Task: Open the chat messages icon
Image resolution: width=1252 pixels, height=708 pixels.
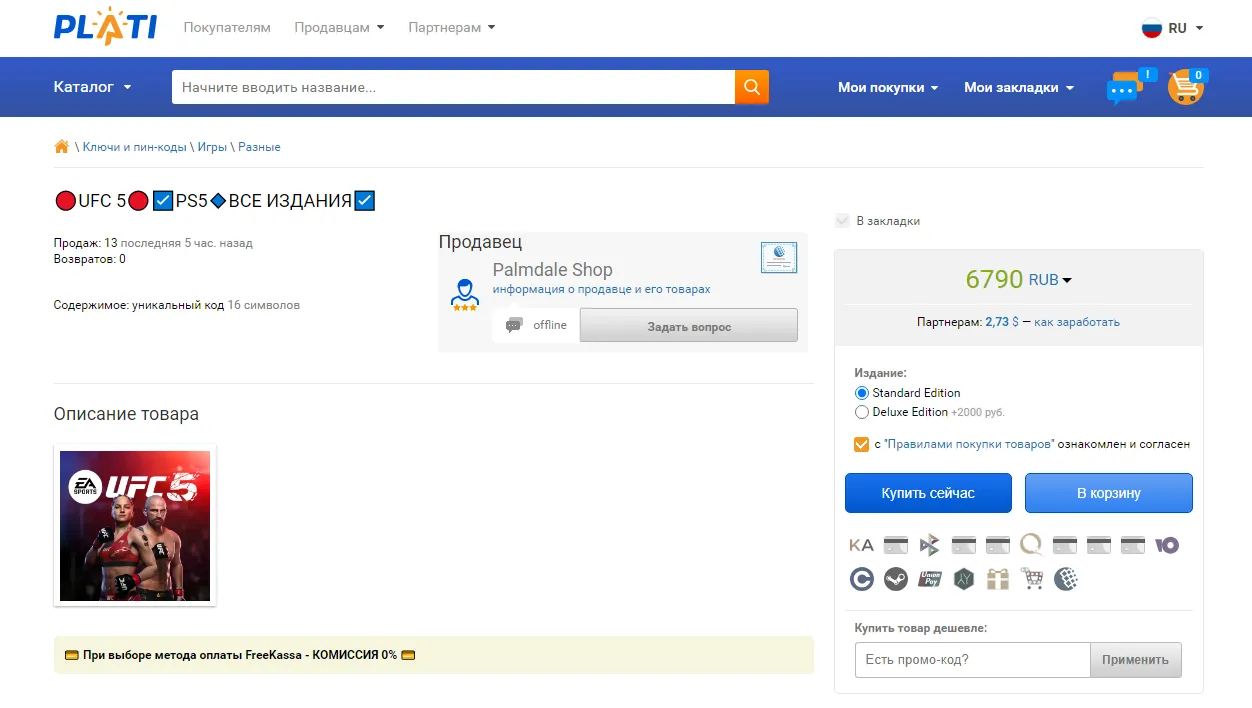Action: point(1125,88)
